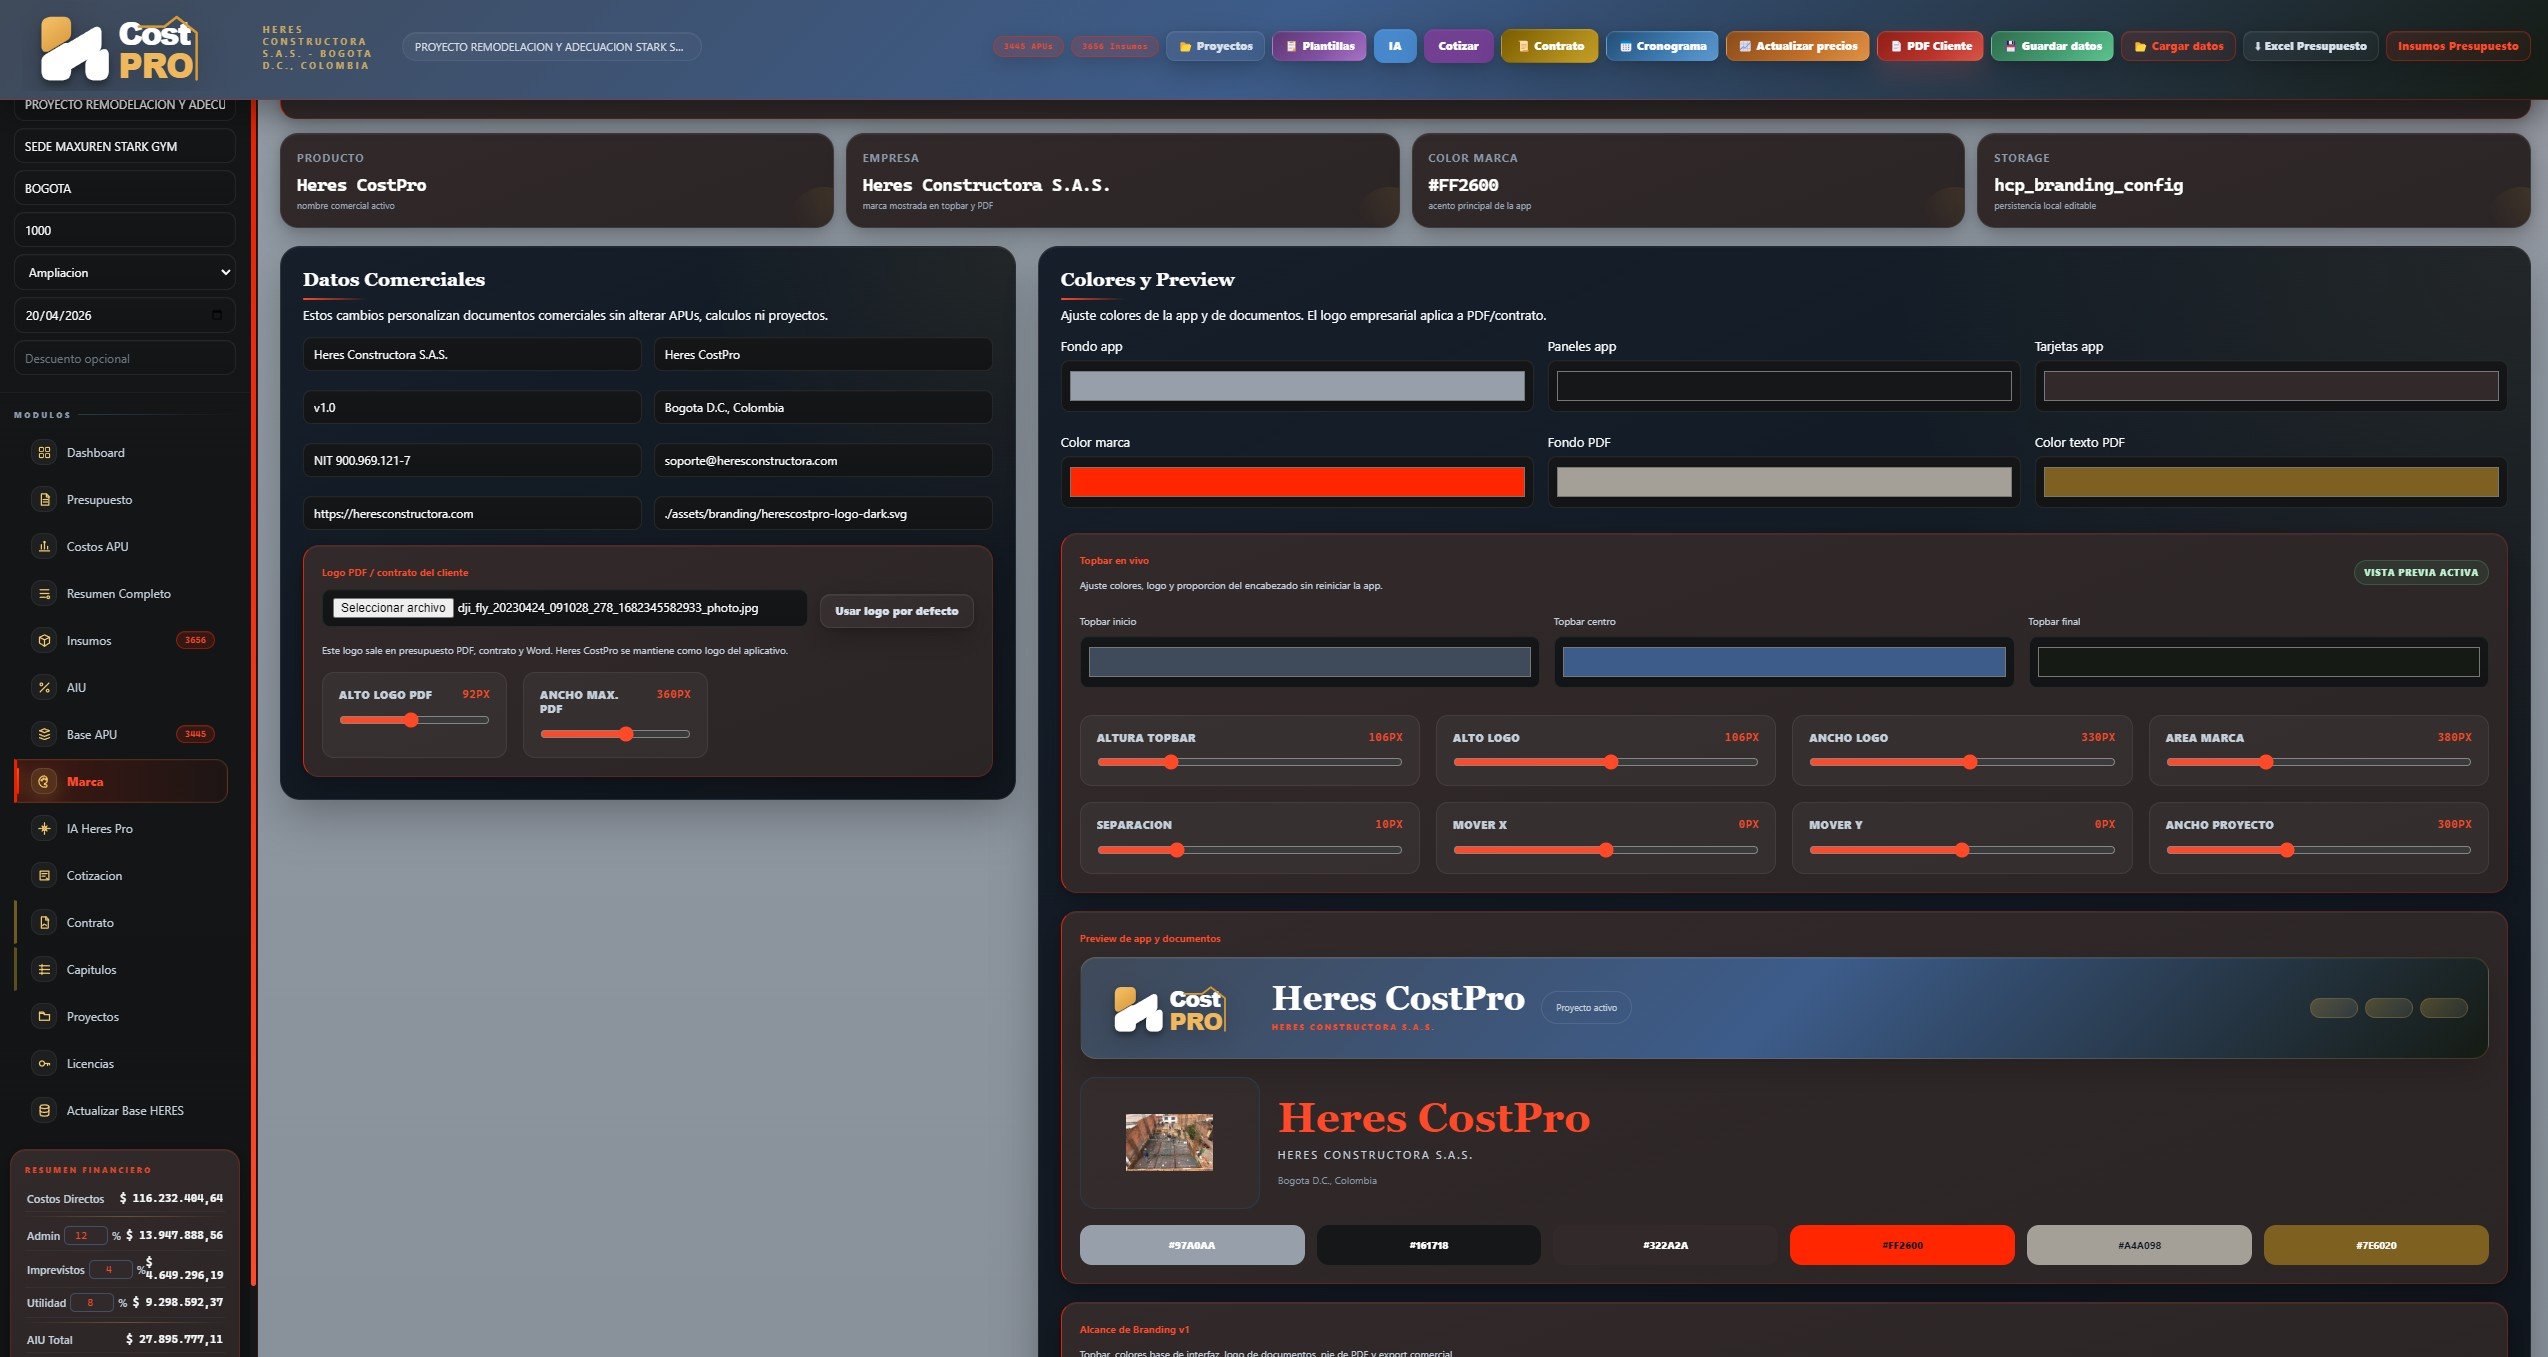
Task: Open the Actualizar Base HERES database icon
Action: tap(44, 1111)
